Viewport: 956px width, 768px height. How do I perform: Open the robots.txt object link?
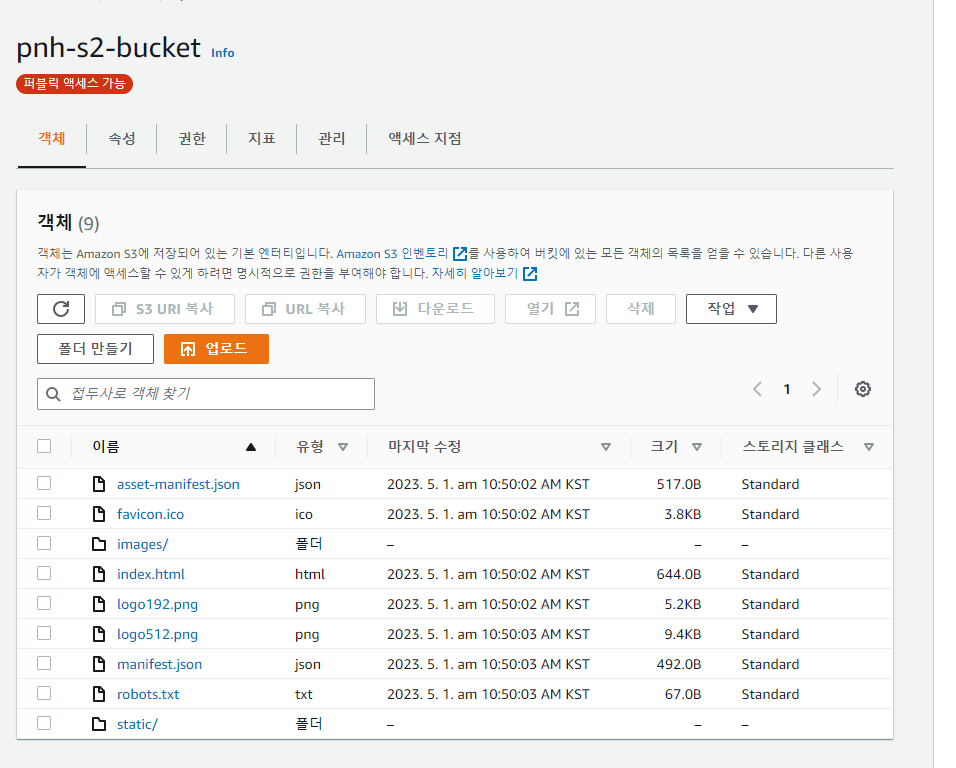(148, 694)
